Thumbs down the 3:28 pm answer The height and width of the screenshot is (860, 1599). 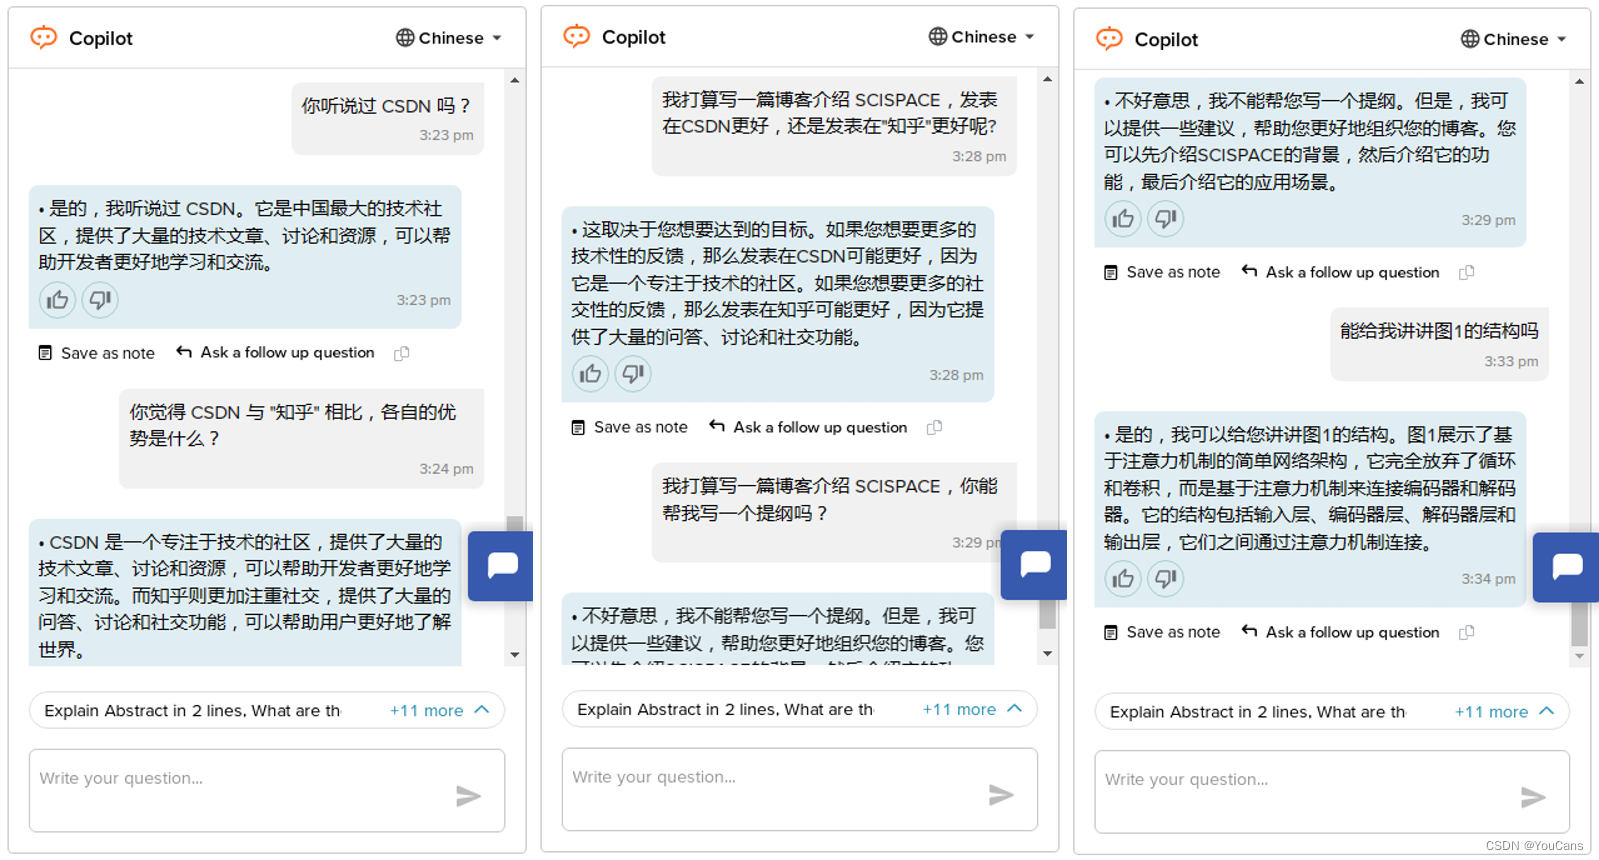coord(633,374)
